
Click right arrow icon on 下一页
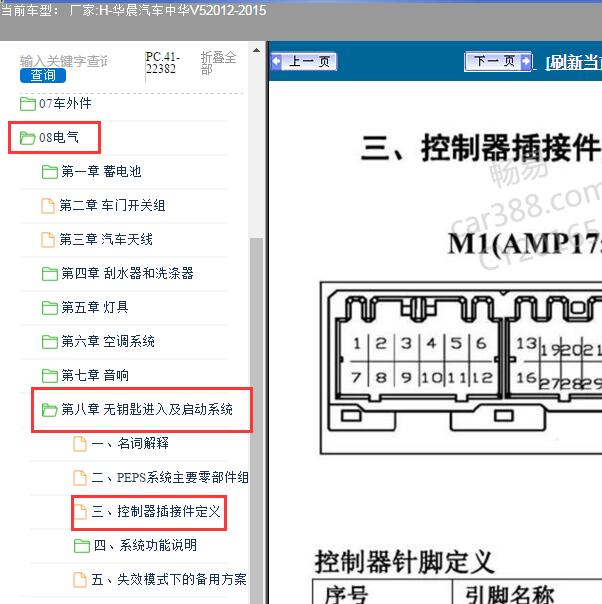click(x=525, y=61)
